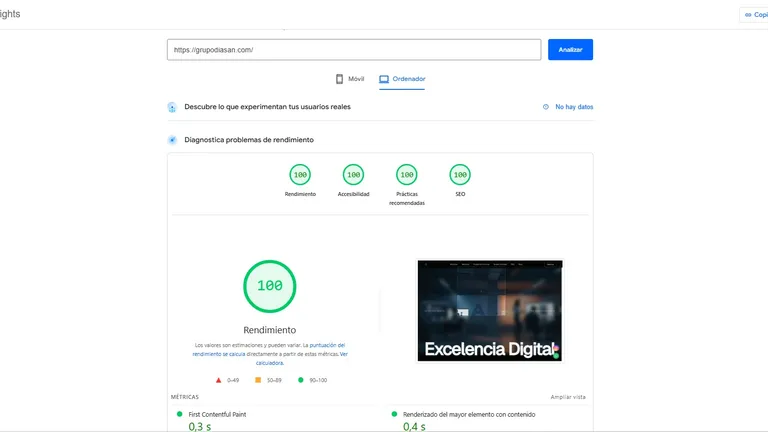Open the Prácticas recomendadas score gauge
The height and width of the screenshot is (432, 768).
click(406, 175)
